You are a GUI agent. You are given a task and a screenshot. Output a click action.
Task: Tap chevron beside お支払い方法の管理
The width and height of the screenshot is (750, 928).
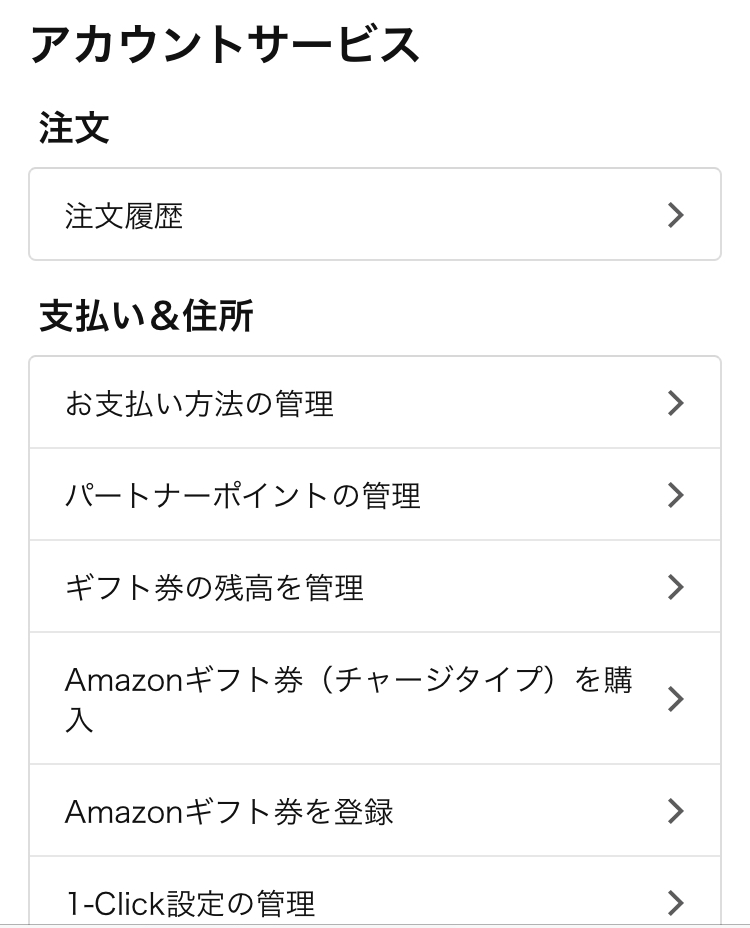pos(675,403)
